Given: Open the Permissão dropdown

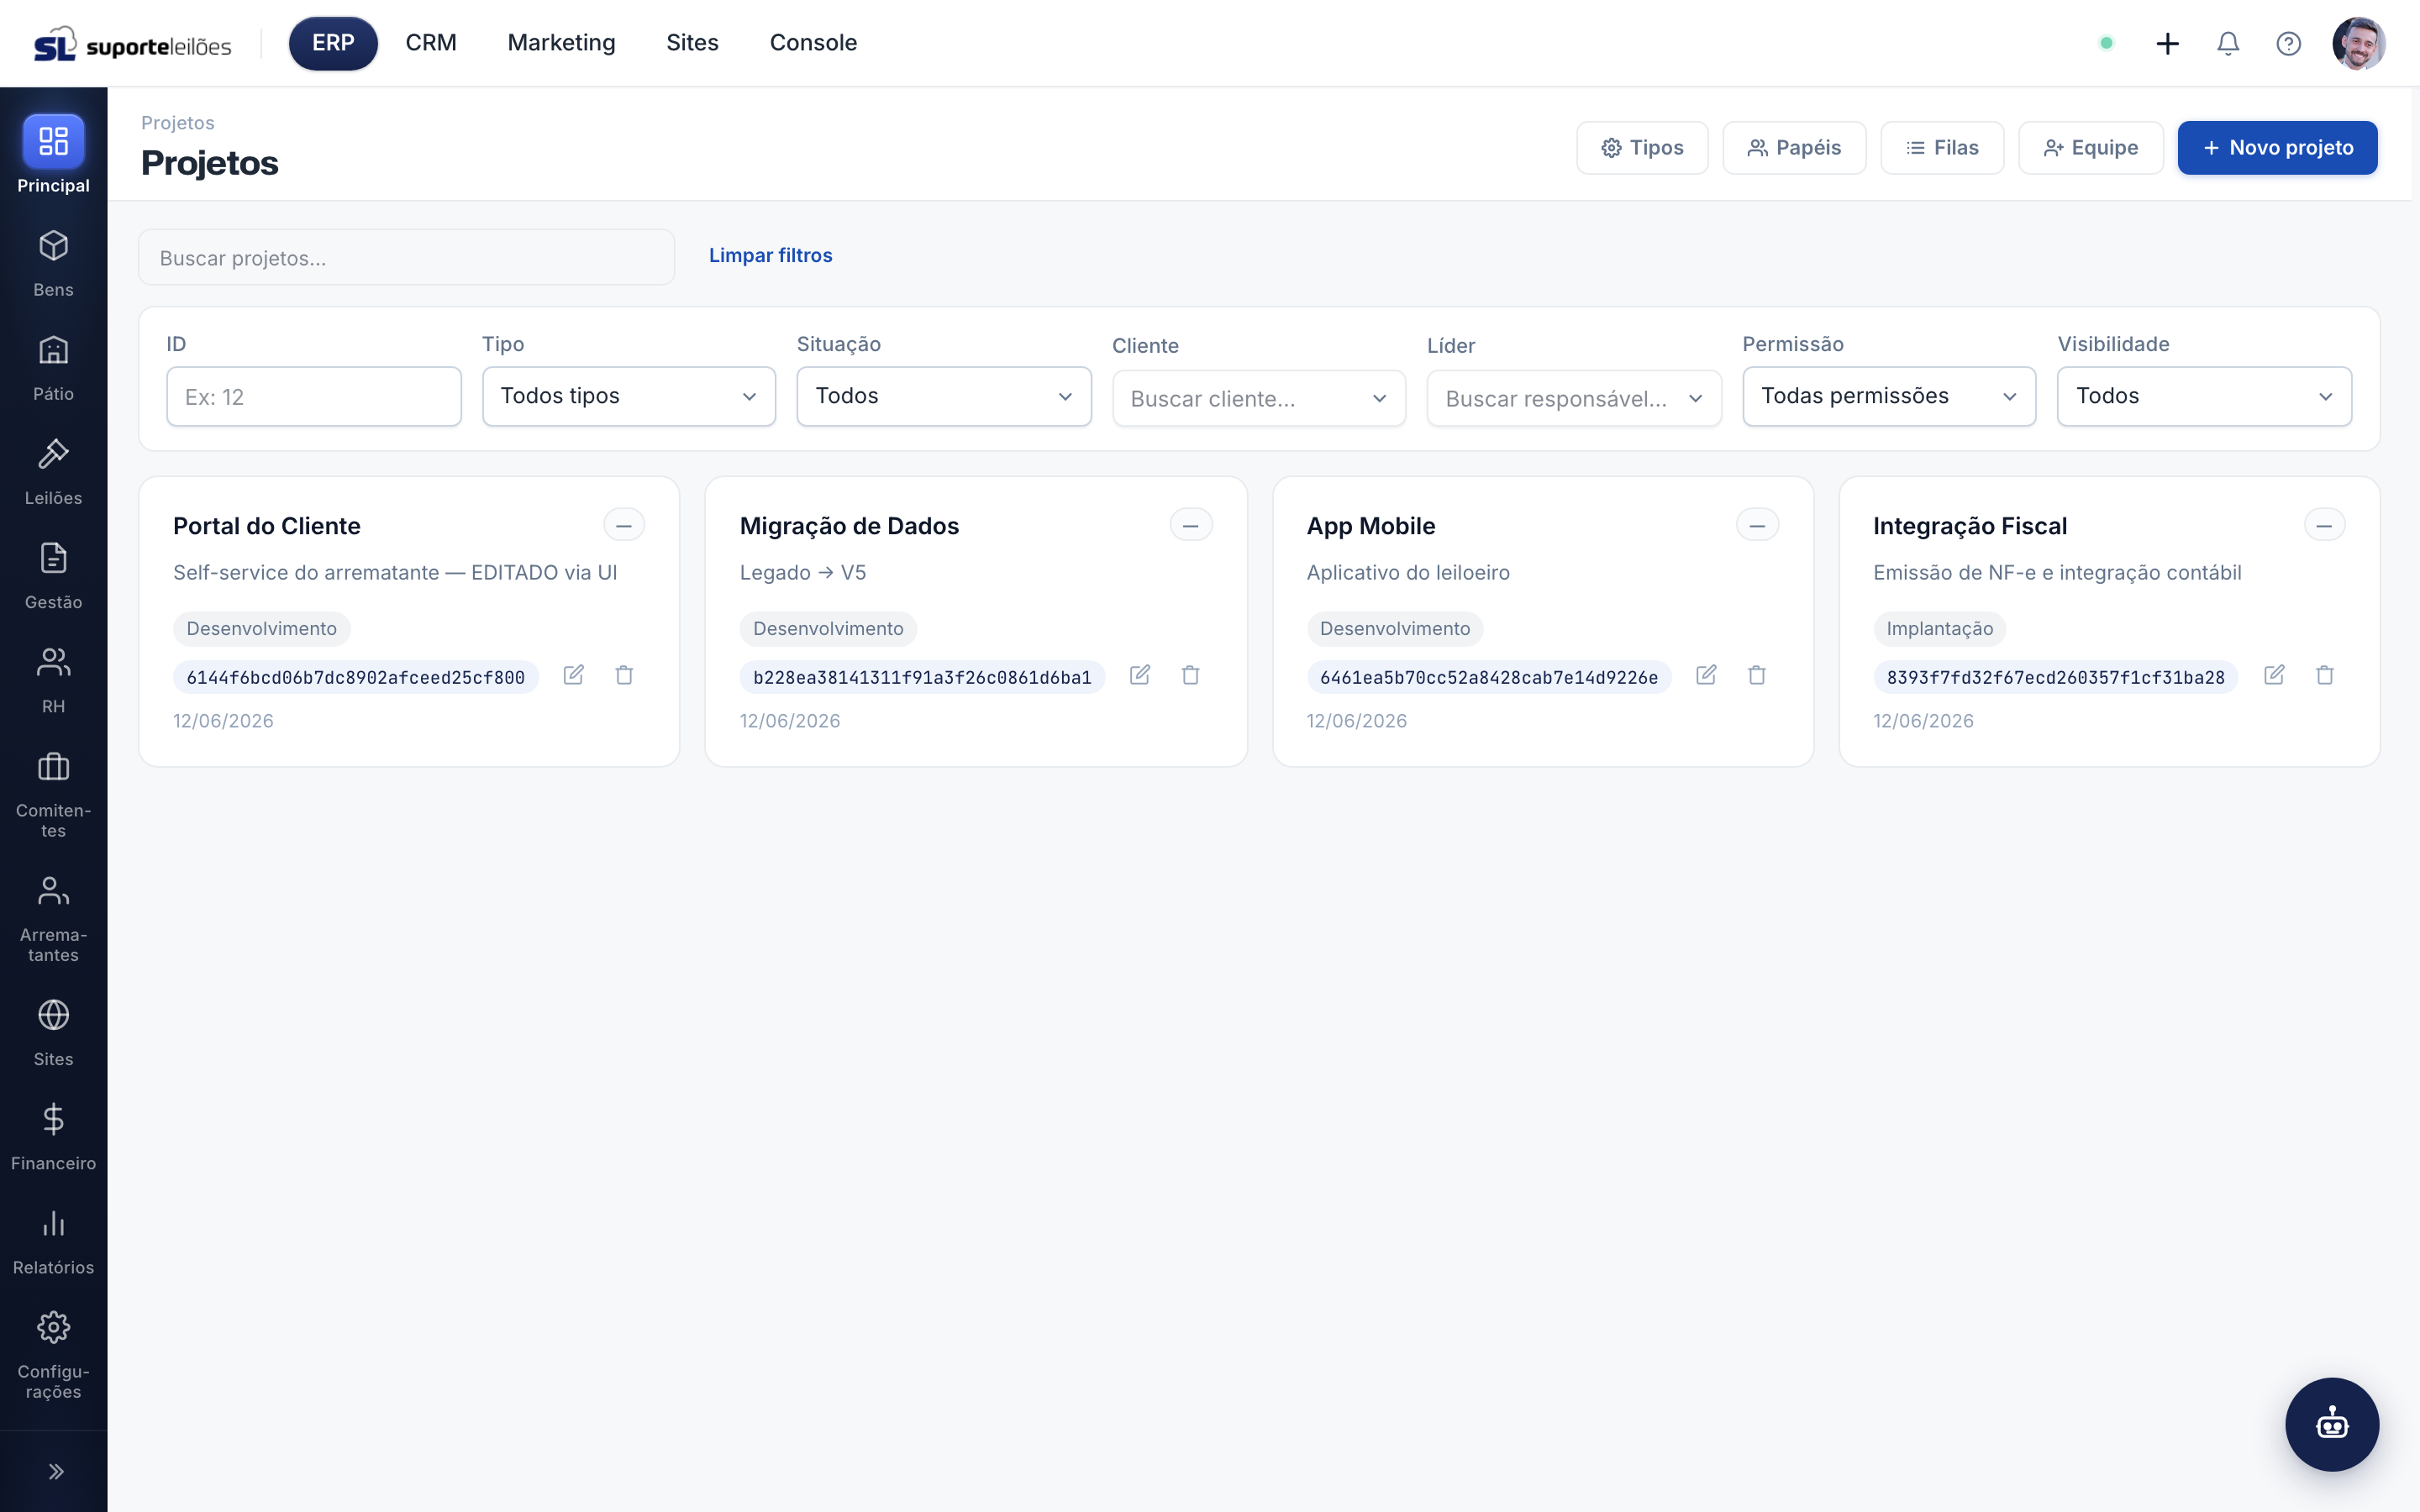Looking at the screenshot, I should tap(1889, 396).
